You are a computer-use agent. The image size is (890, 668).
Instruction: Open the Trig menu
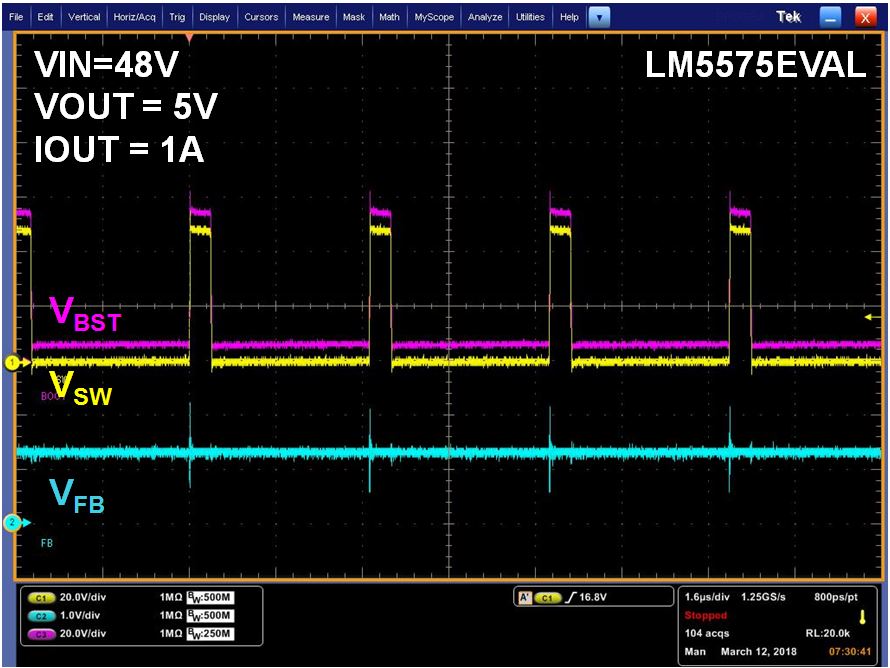[x=177, y=17]
